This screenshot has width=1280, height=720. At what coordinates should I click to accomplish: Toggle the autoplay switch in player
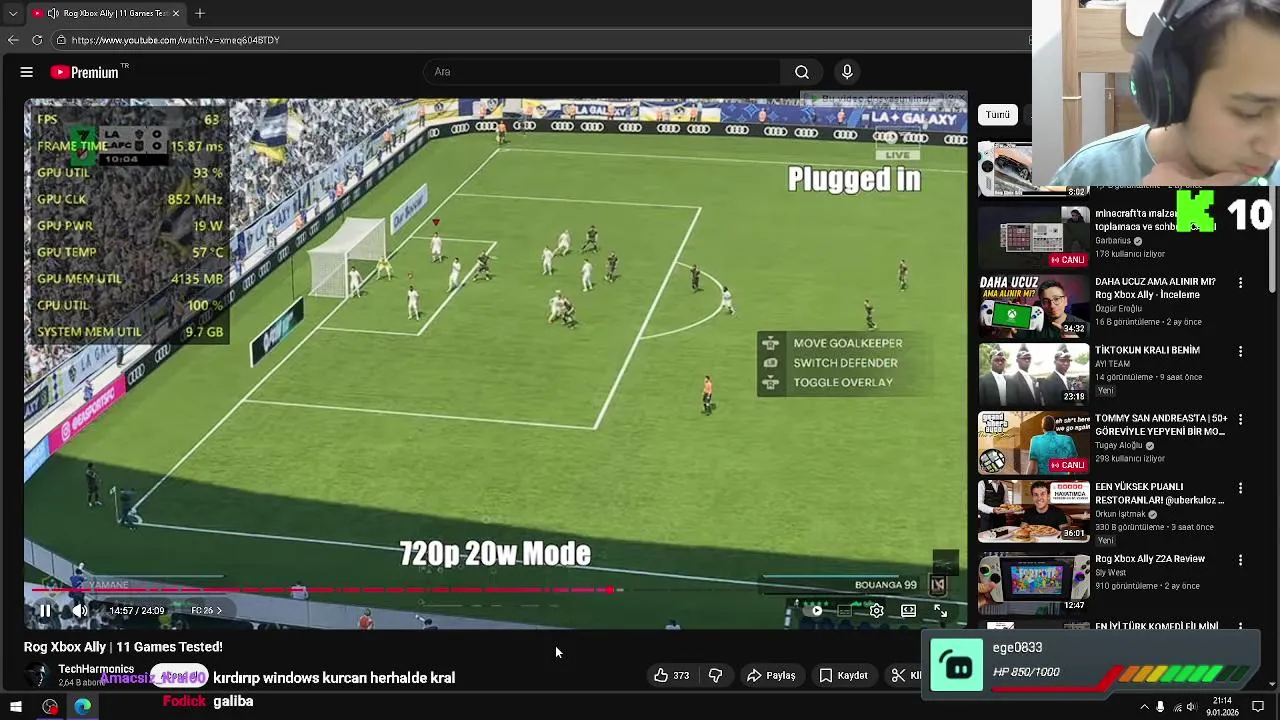812,610
